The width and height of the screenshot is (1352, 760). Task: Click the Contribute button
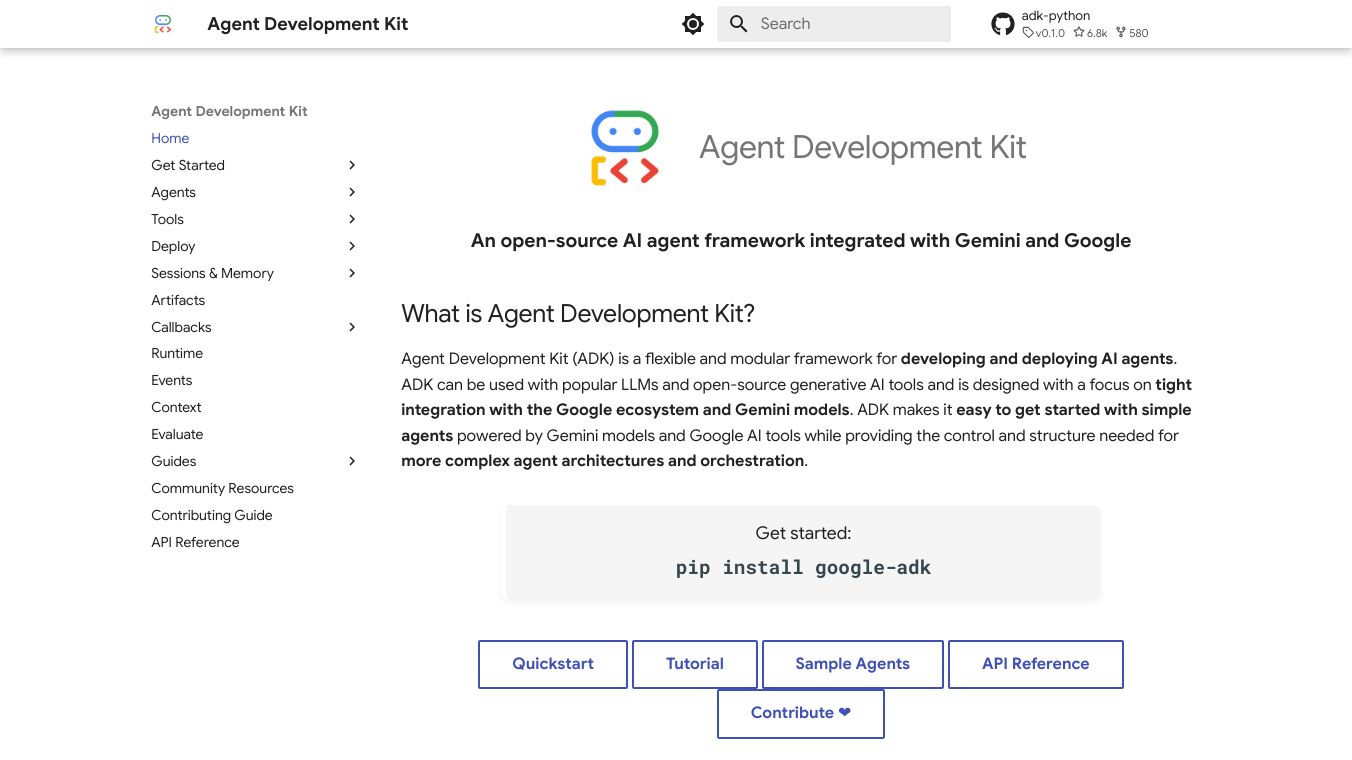pyautogui.click(x=801, y=713)
